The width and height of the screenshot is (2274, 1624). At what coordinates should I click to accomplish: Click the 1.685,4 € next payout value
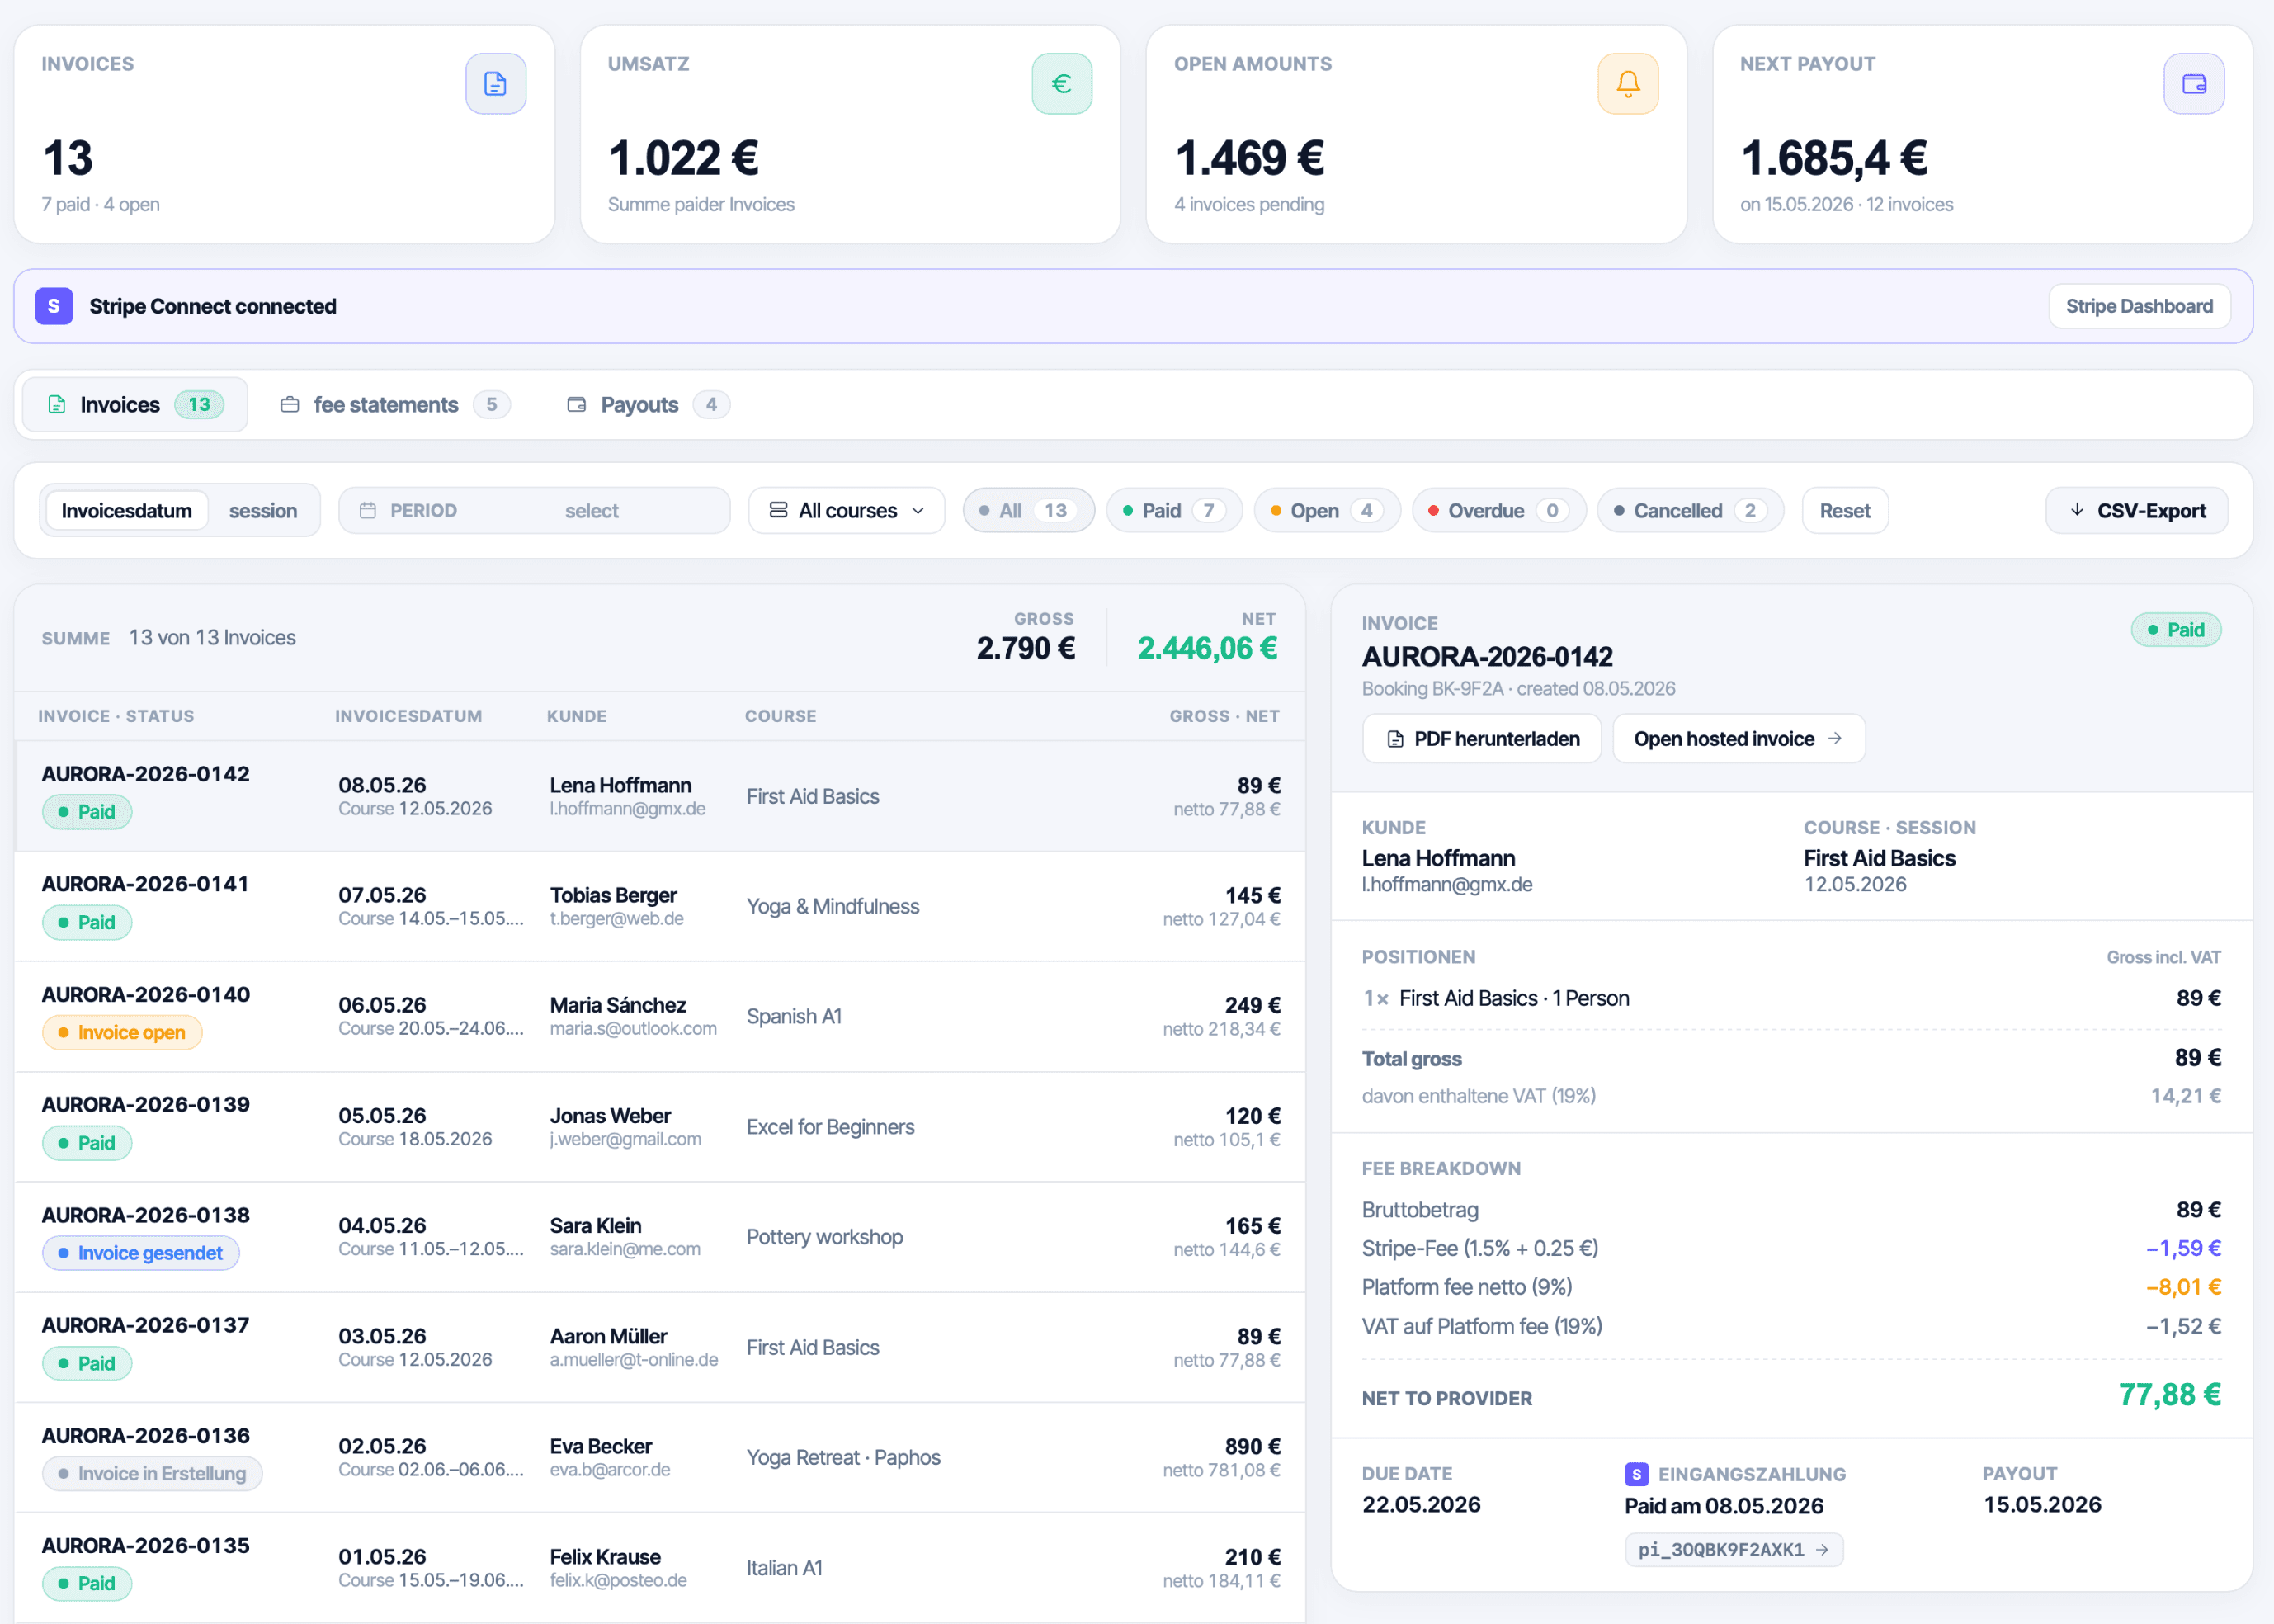coord(1833,158)
